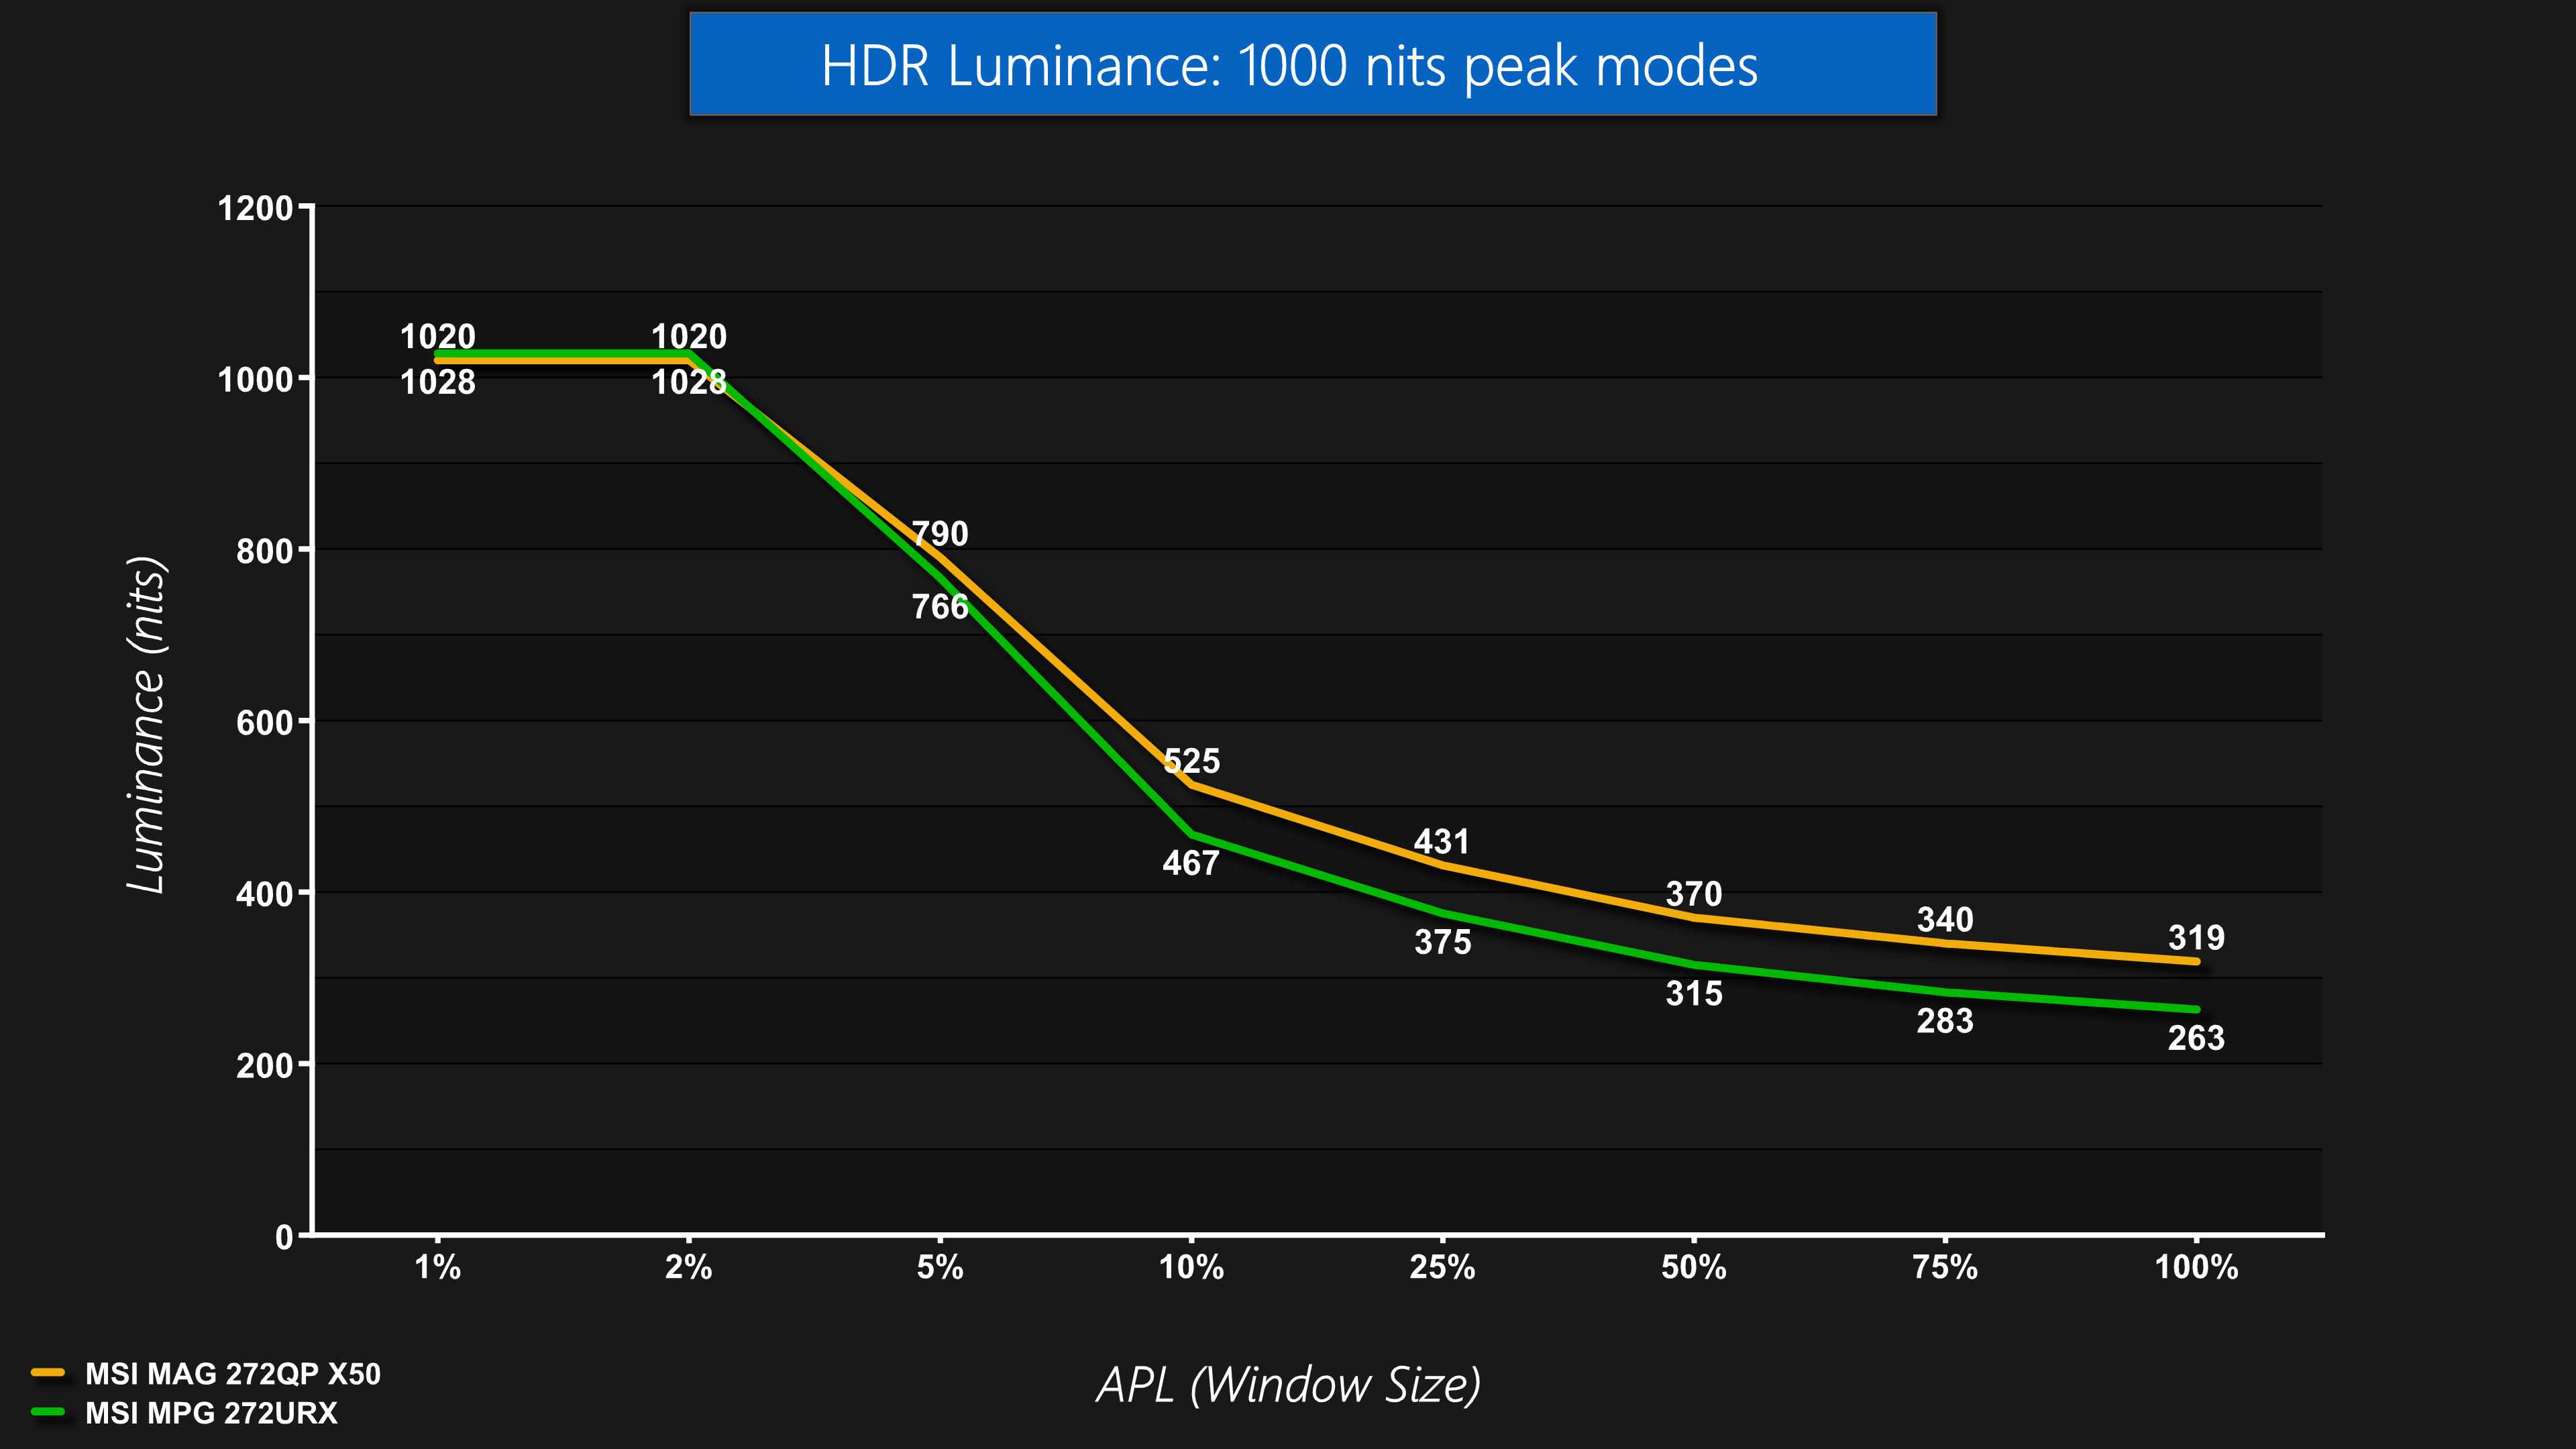Click the 1000 y-axis tick label
The image size is (2576, 1449).
click(x=255, y=379)
